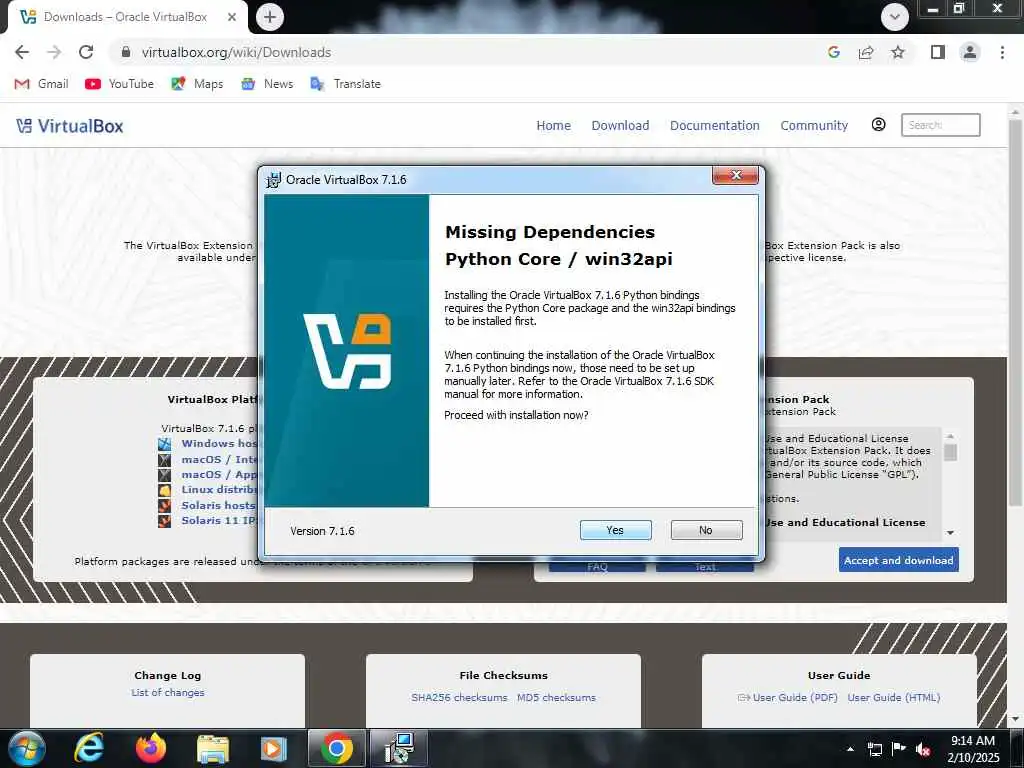Close the Oracle VirtualBox 7.1.6 installer dialog
The height and width of the screenshot is (768, 1024).
pyautogui.click(x=735, y=175)
